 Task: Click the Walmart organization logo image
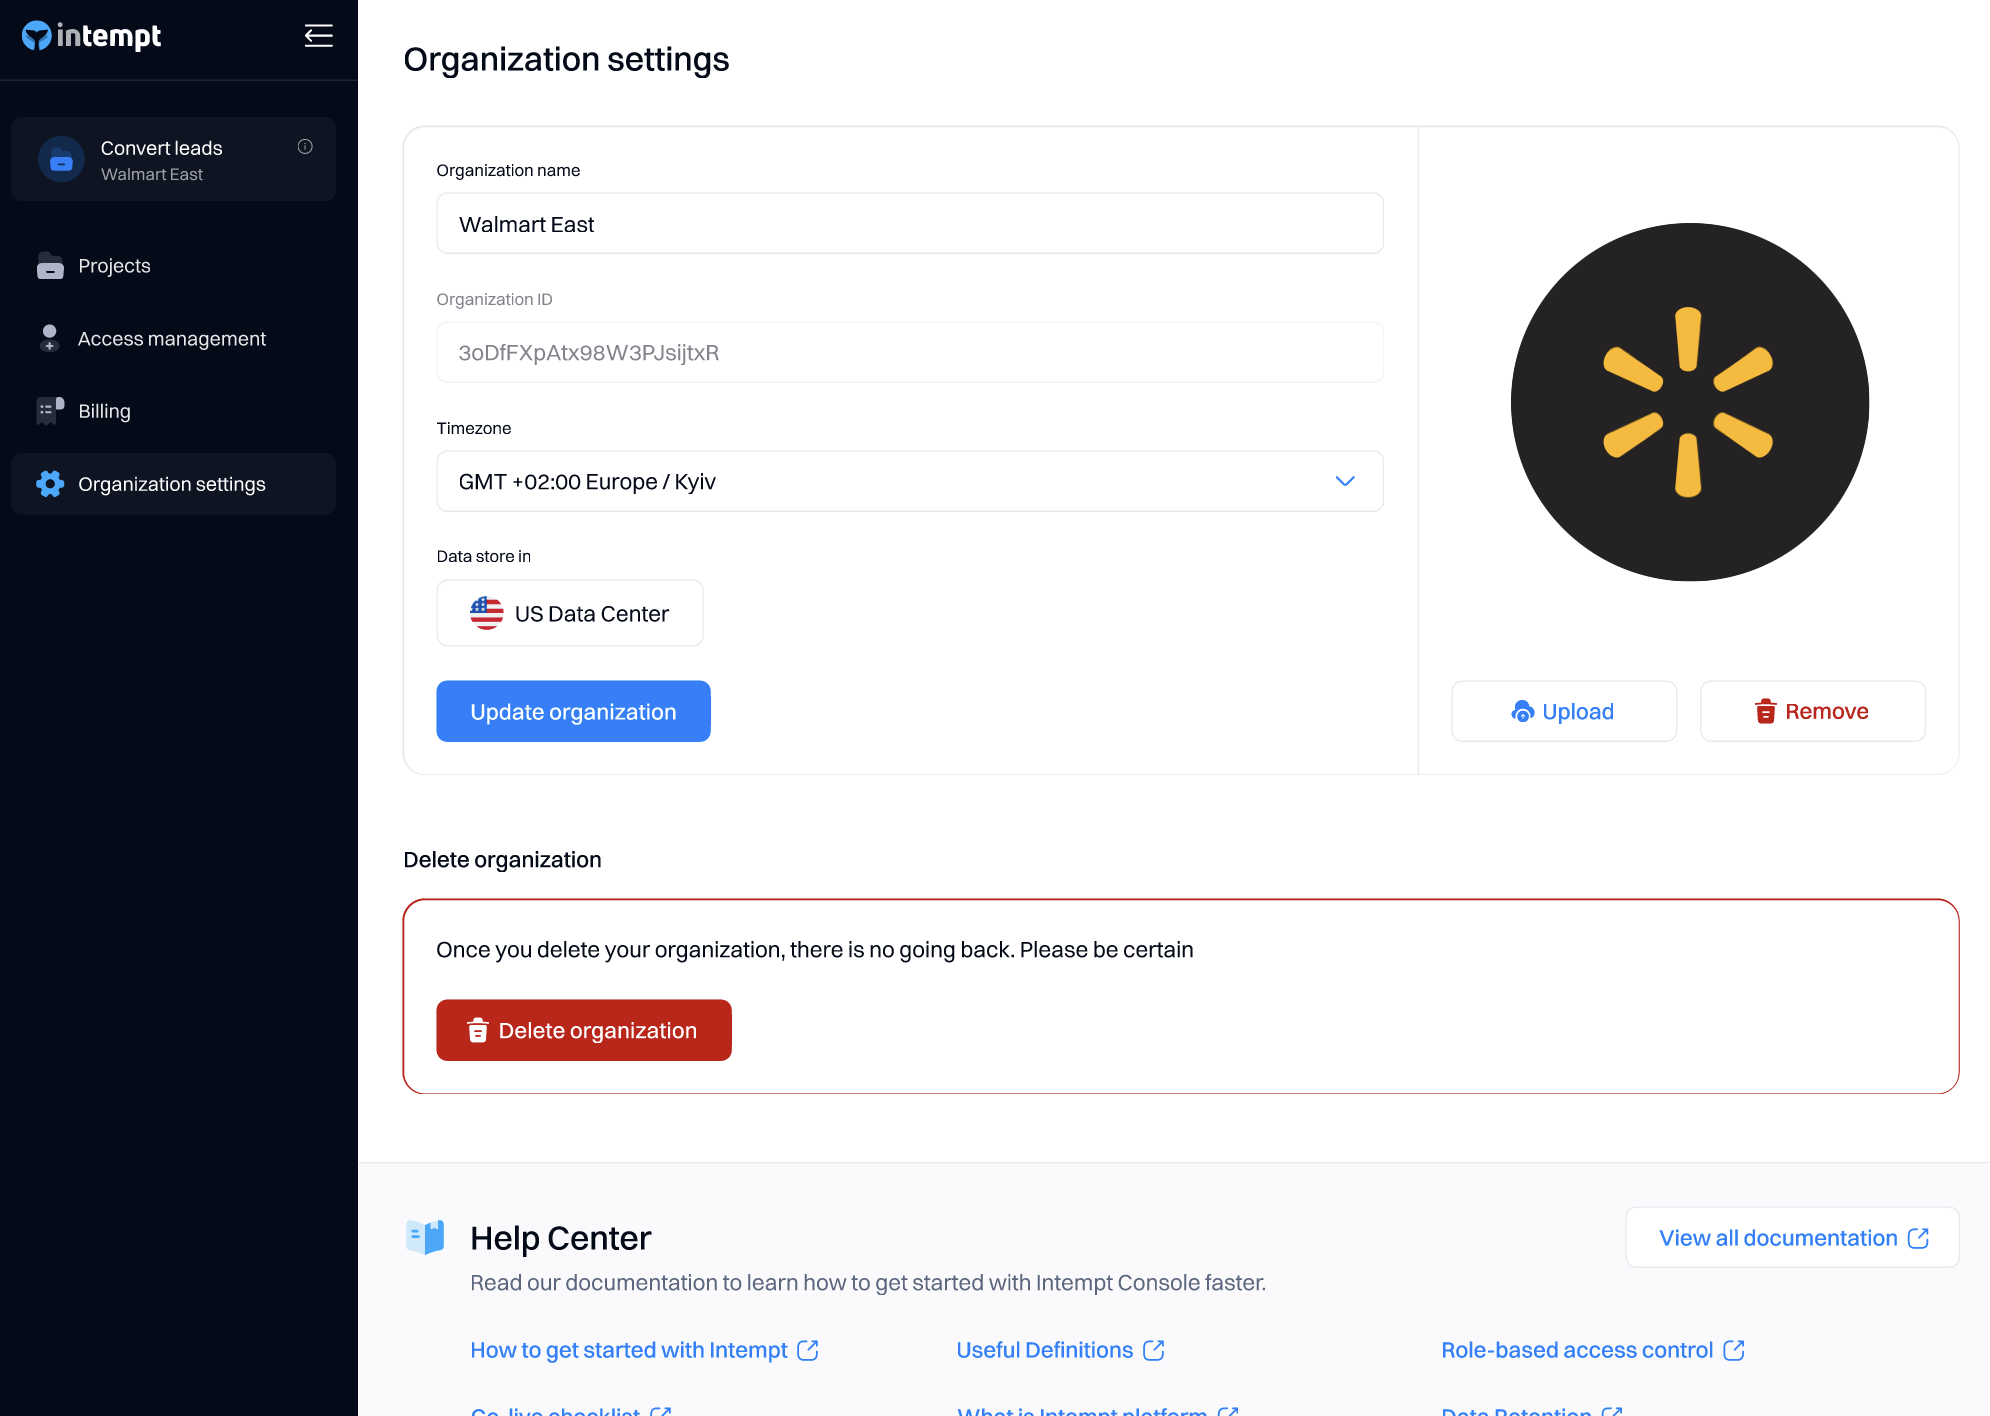pos(1688,402)
